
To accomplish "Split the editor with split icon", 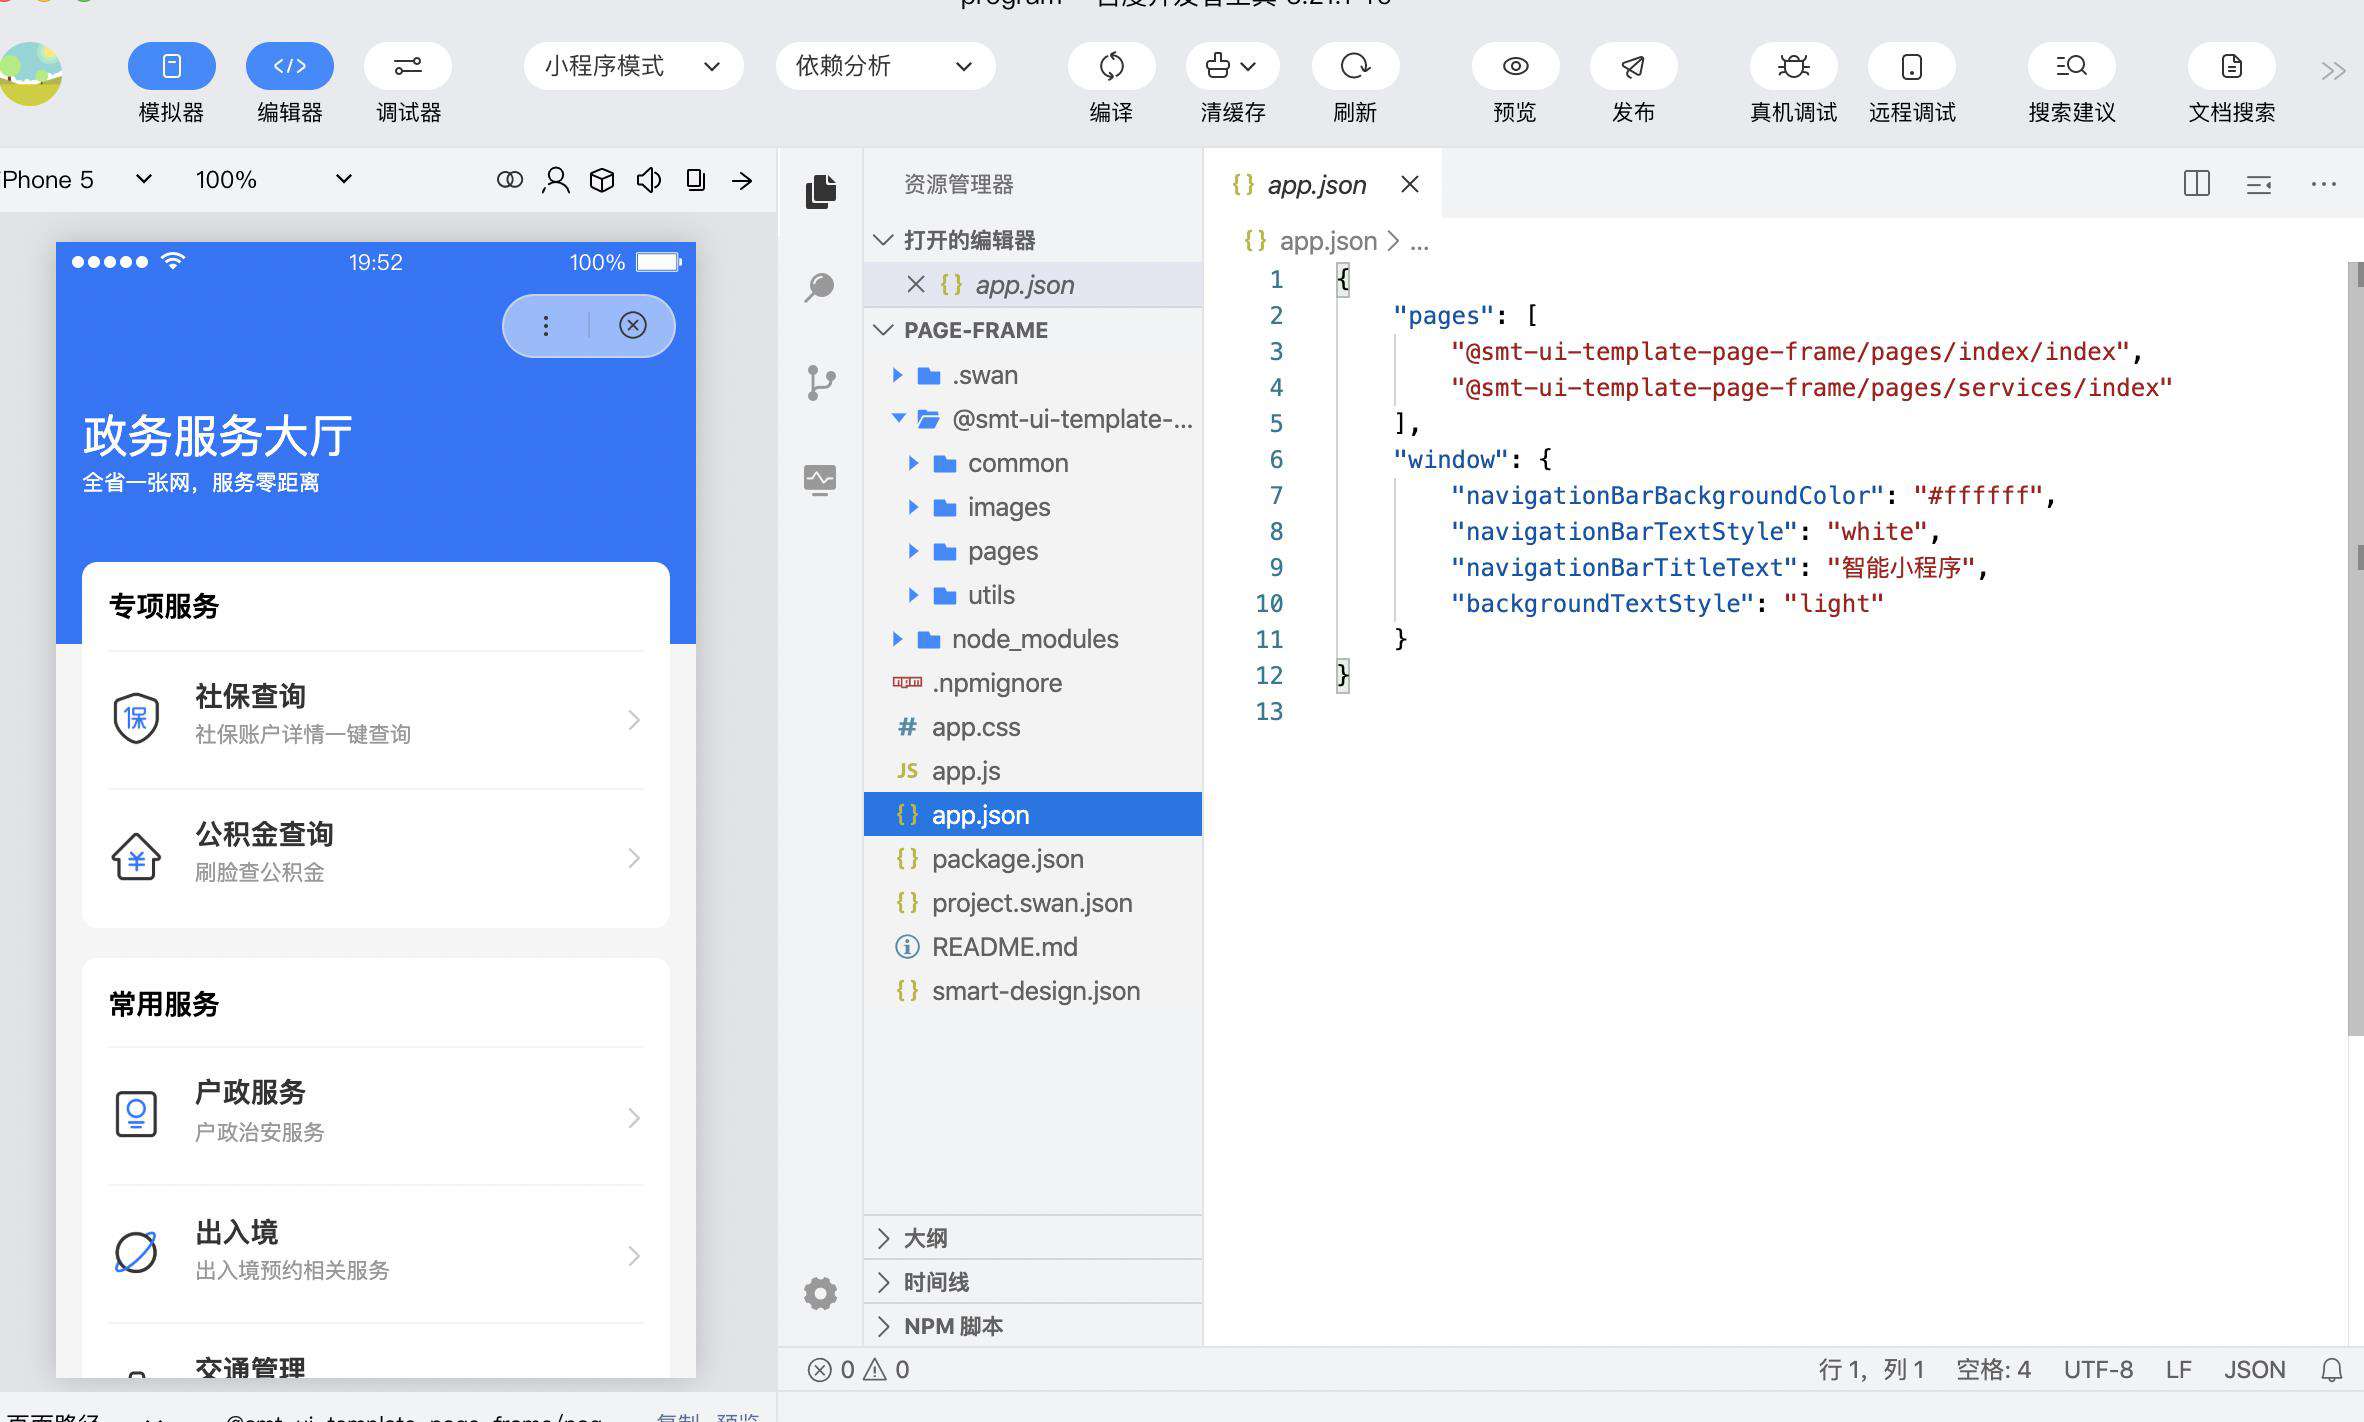I will point(2197,184).
